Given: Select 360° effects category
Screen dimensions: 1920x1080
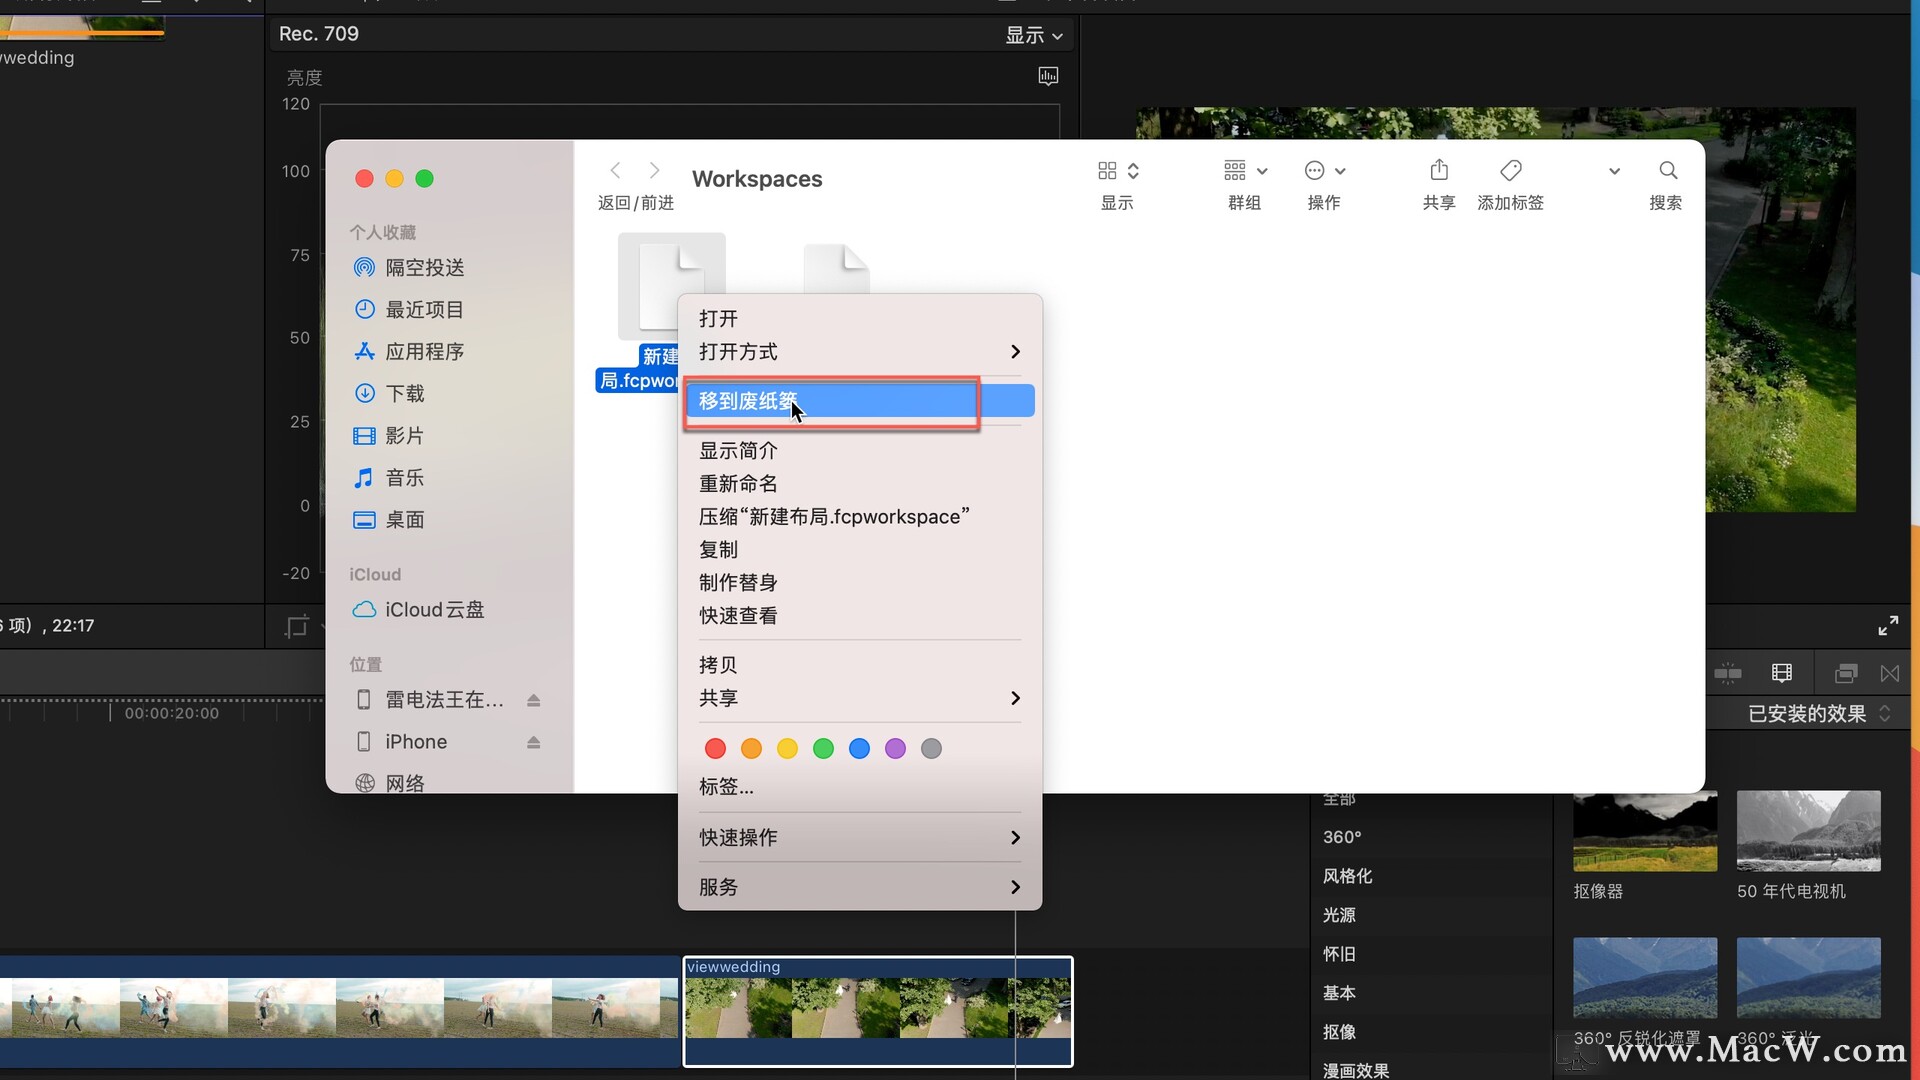Looking at the screenshot, I should (x=1342, y=837).
